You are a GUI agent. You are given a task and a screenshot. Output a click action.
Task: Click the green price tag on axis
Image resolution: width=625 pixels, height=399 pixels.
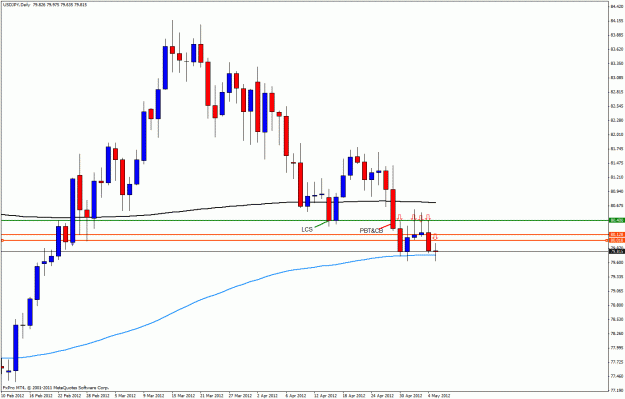tap(616, 220)
